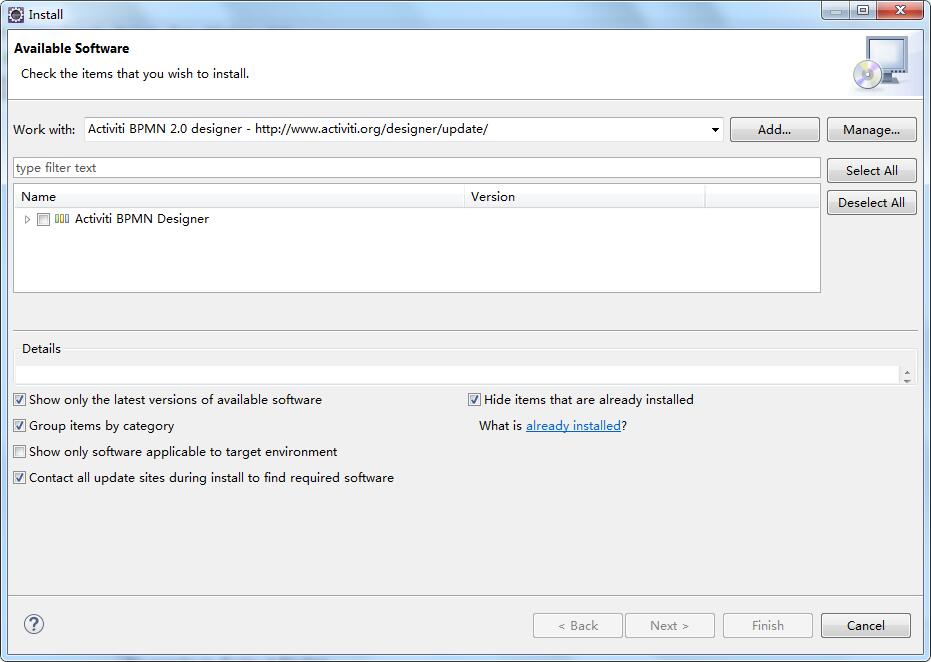Screen dimensions: 931x662
Task: Cancel the Install dialog
Action: point(866,625)
